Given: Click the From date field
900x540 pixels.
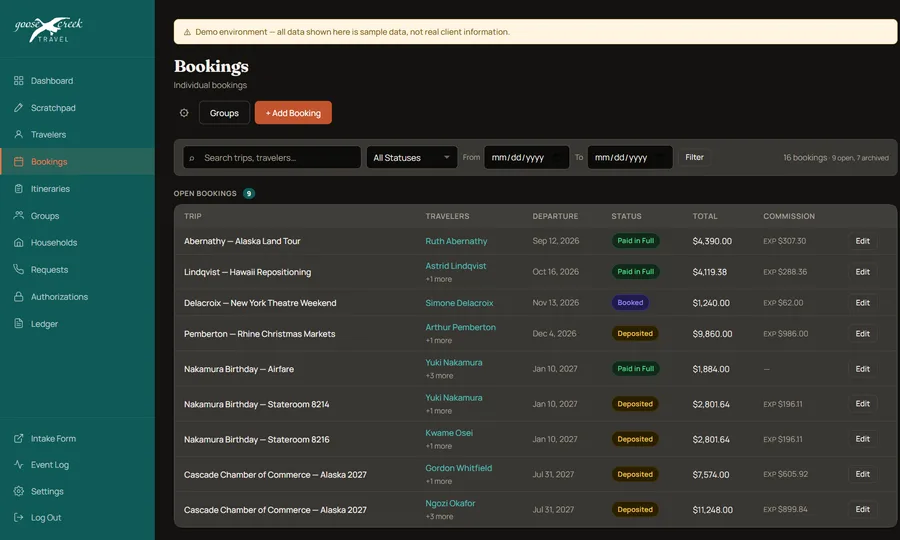Looking at the screenshot, I should (x=526, y=157).
